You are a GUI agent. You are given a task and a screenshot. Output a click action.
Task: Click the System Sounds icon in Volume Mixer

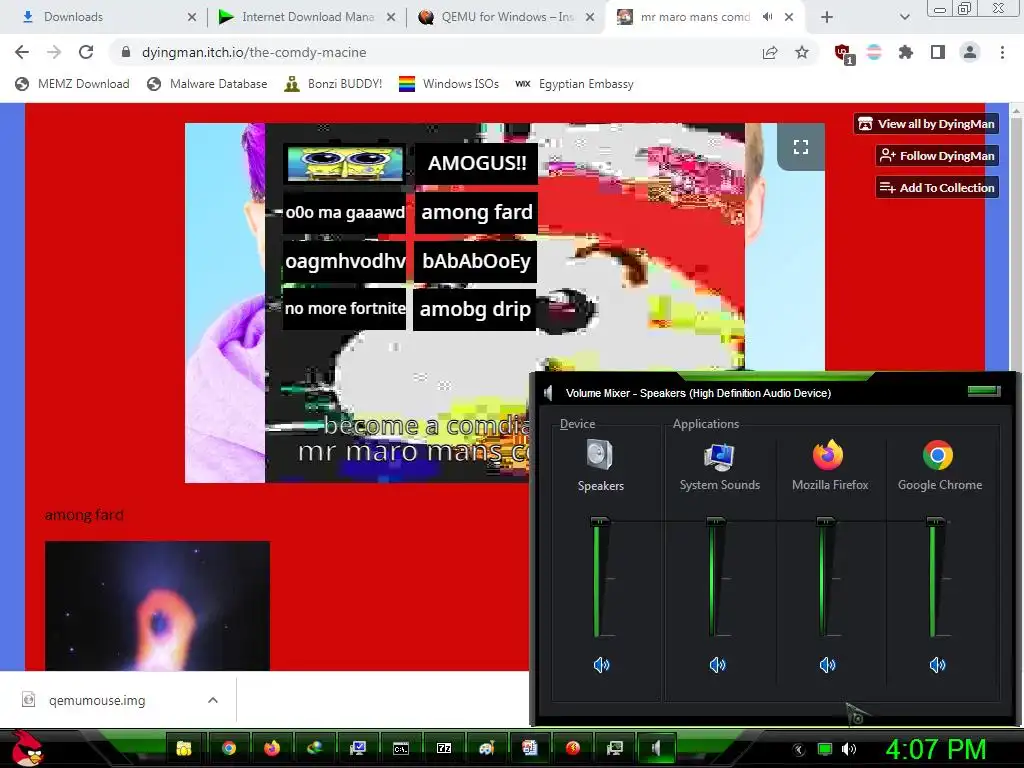click(x=719, y=456)
